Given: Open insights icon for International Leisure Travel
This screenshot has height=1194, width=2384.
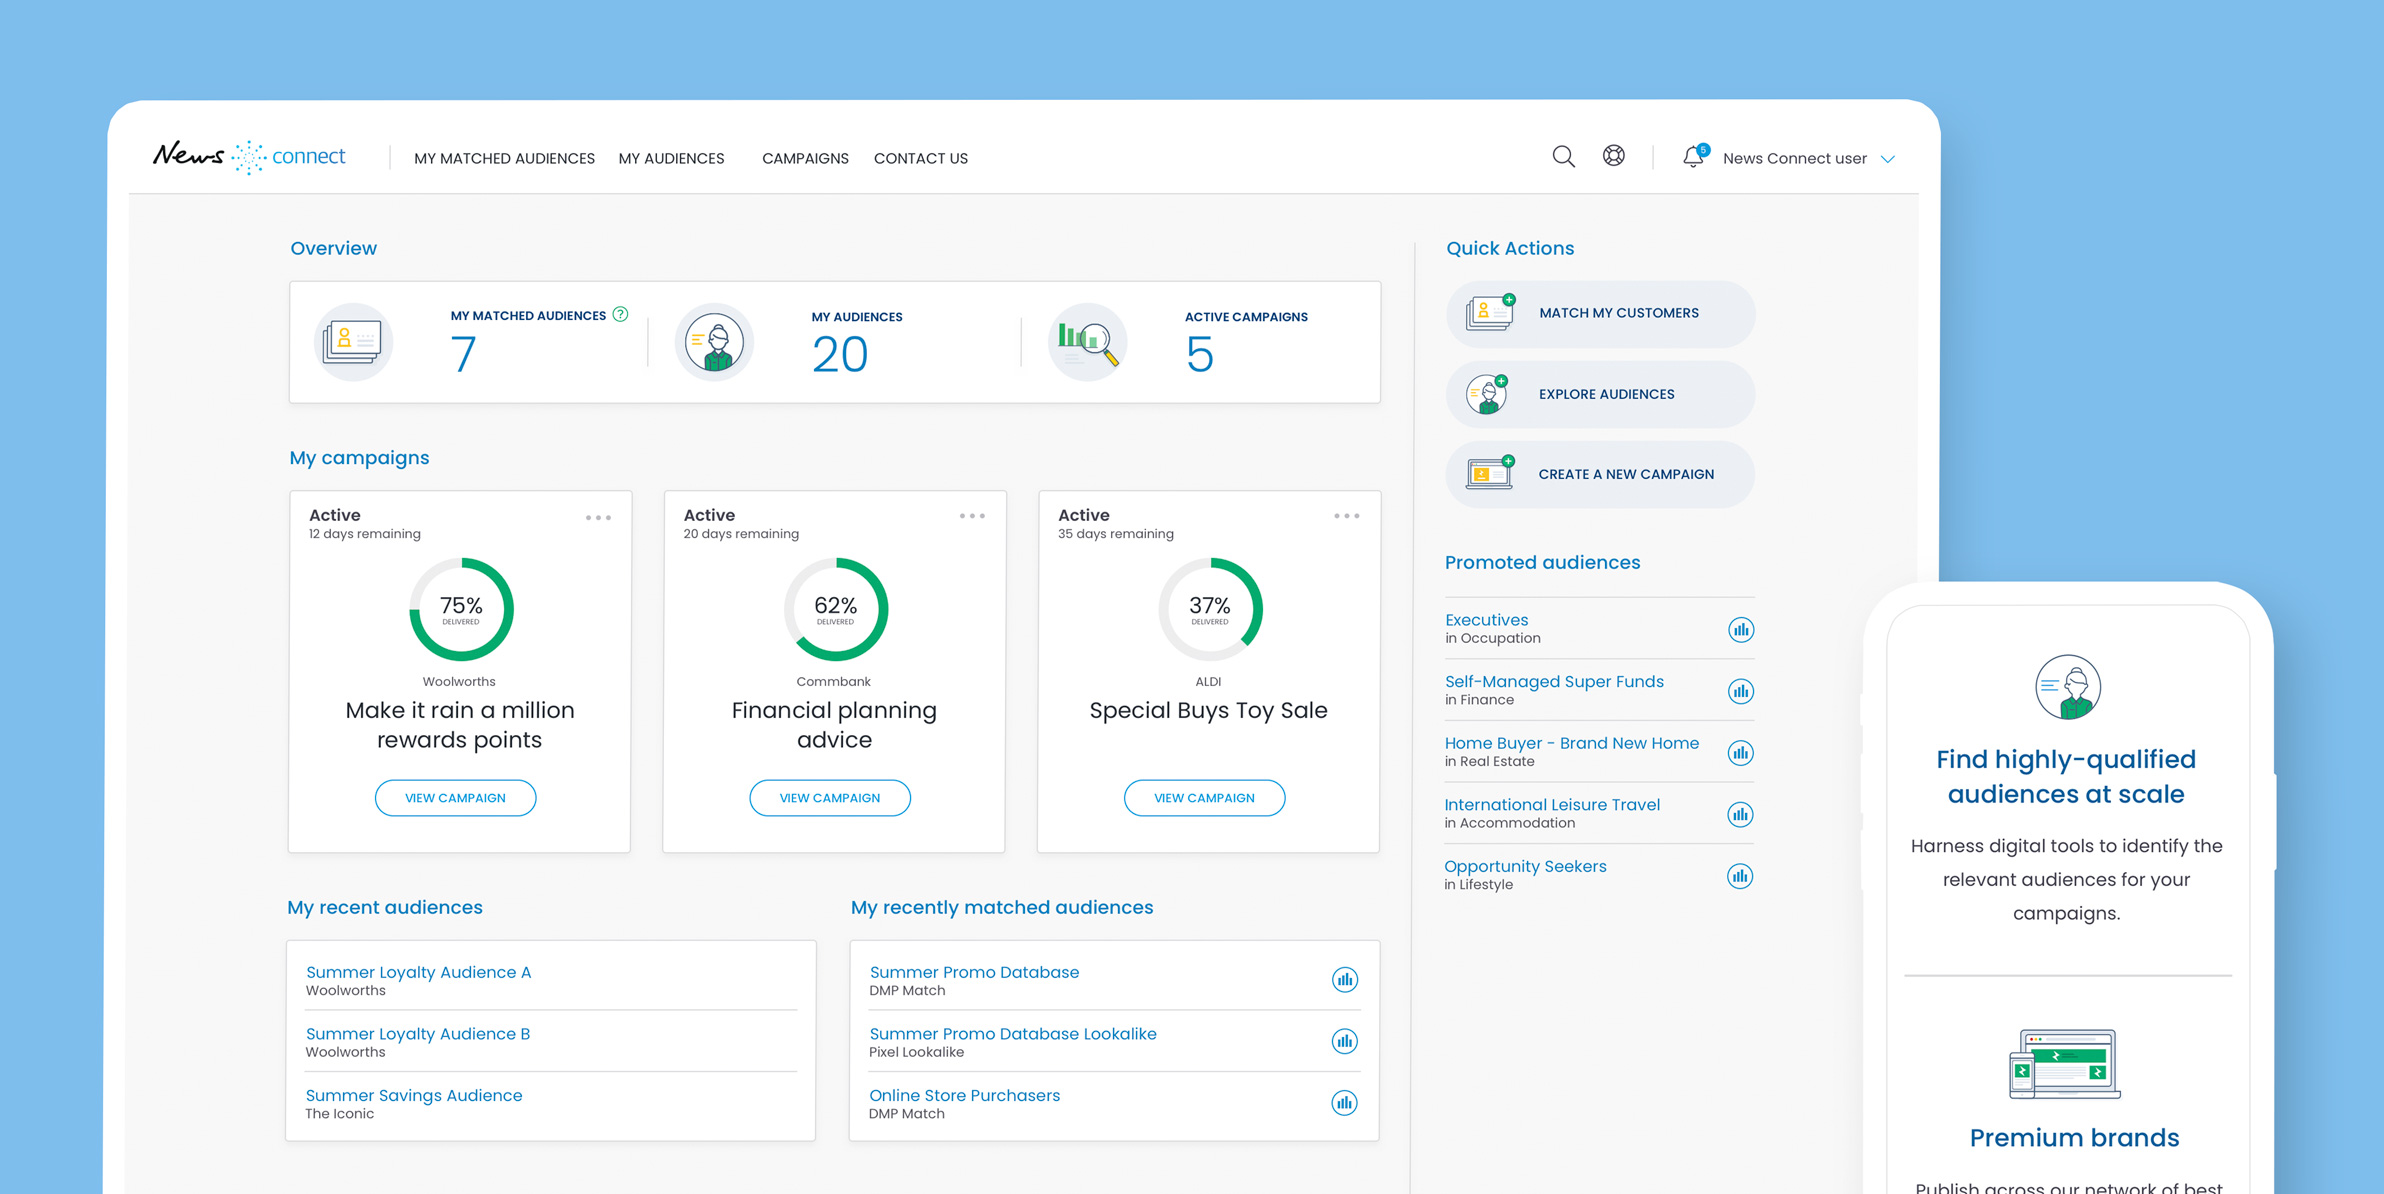Looking at the screenshot, I should click(x=1740, y=814).
